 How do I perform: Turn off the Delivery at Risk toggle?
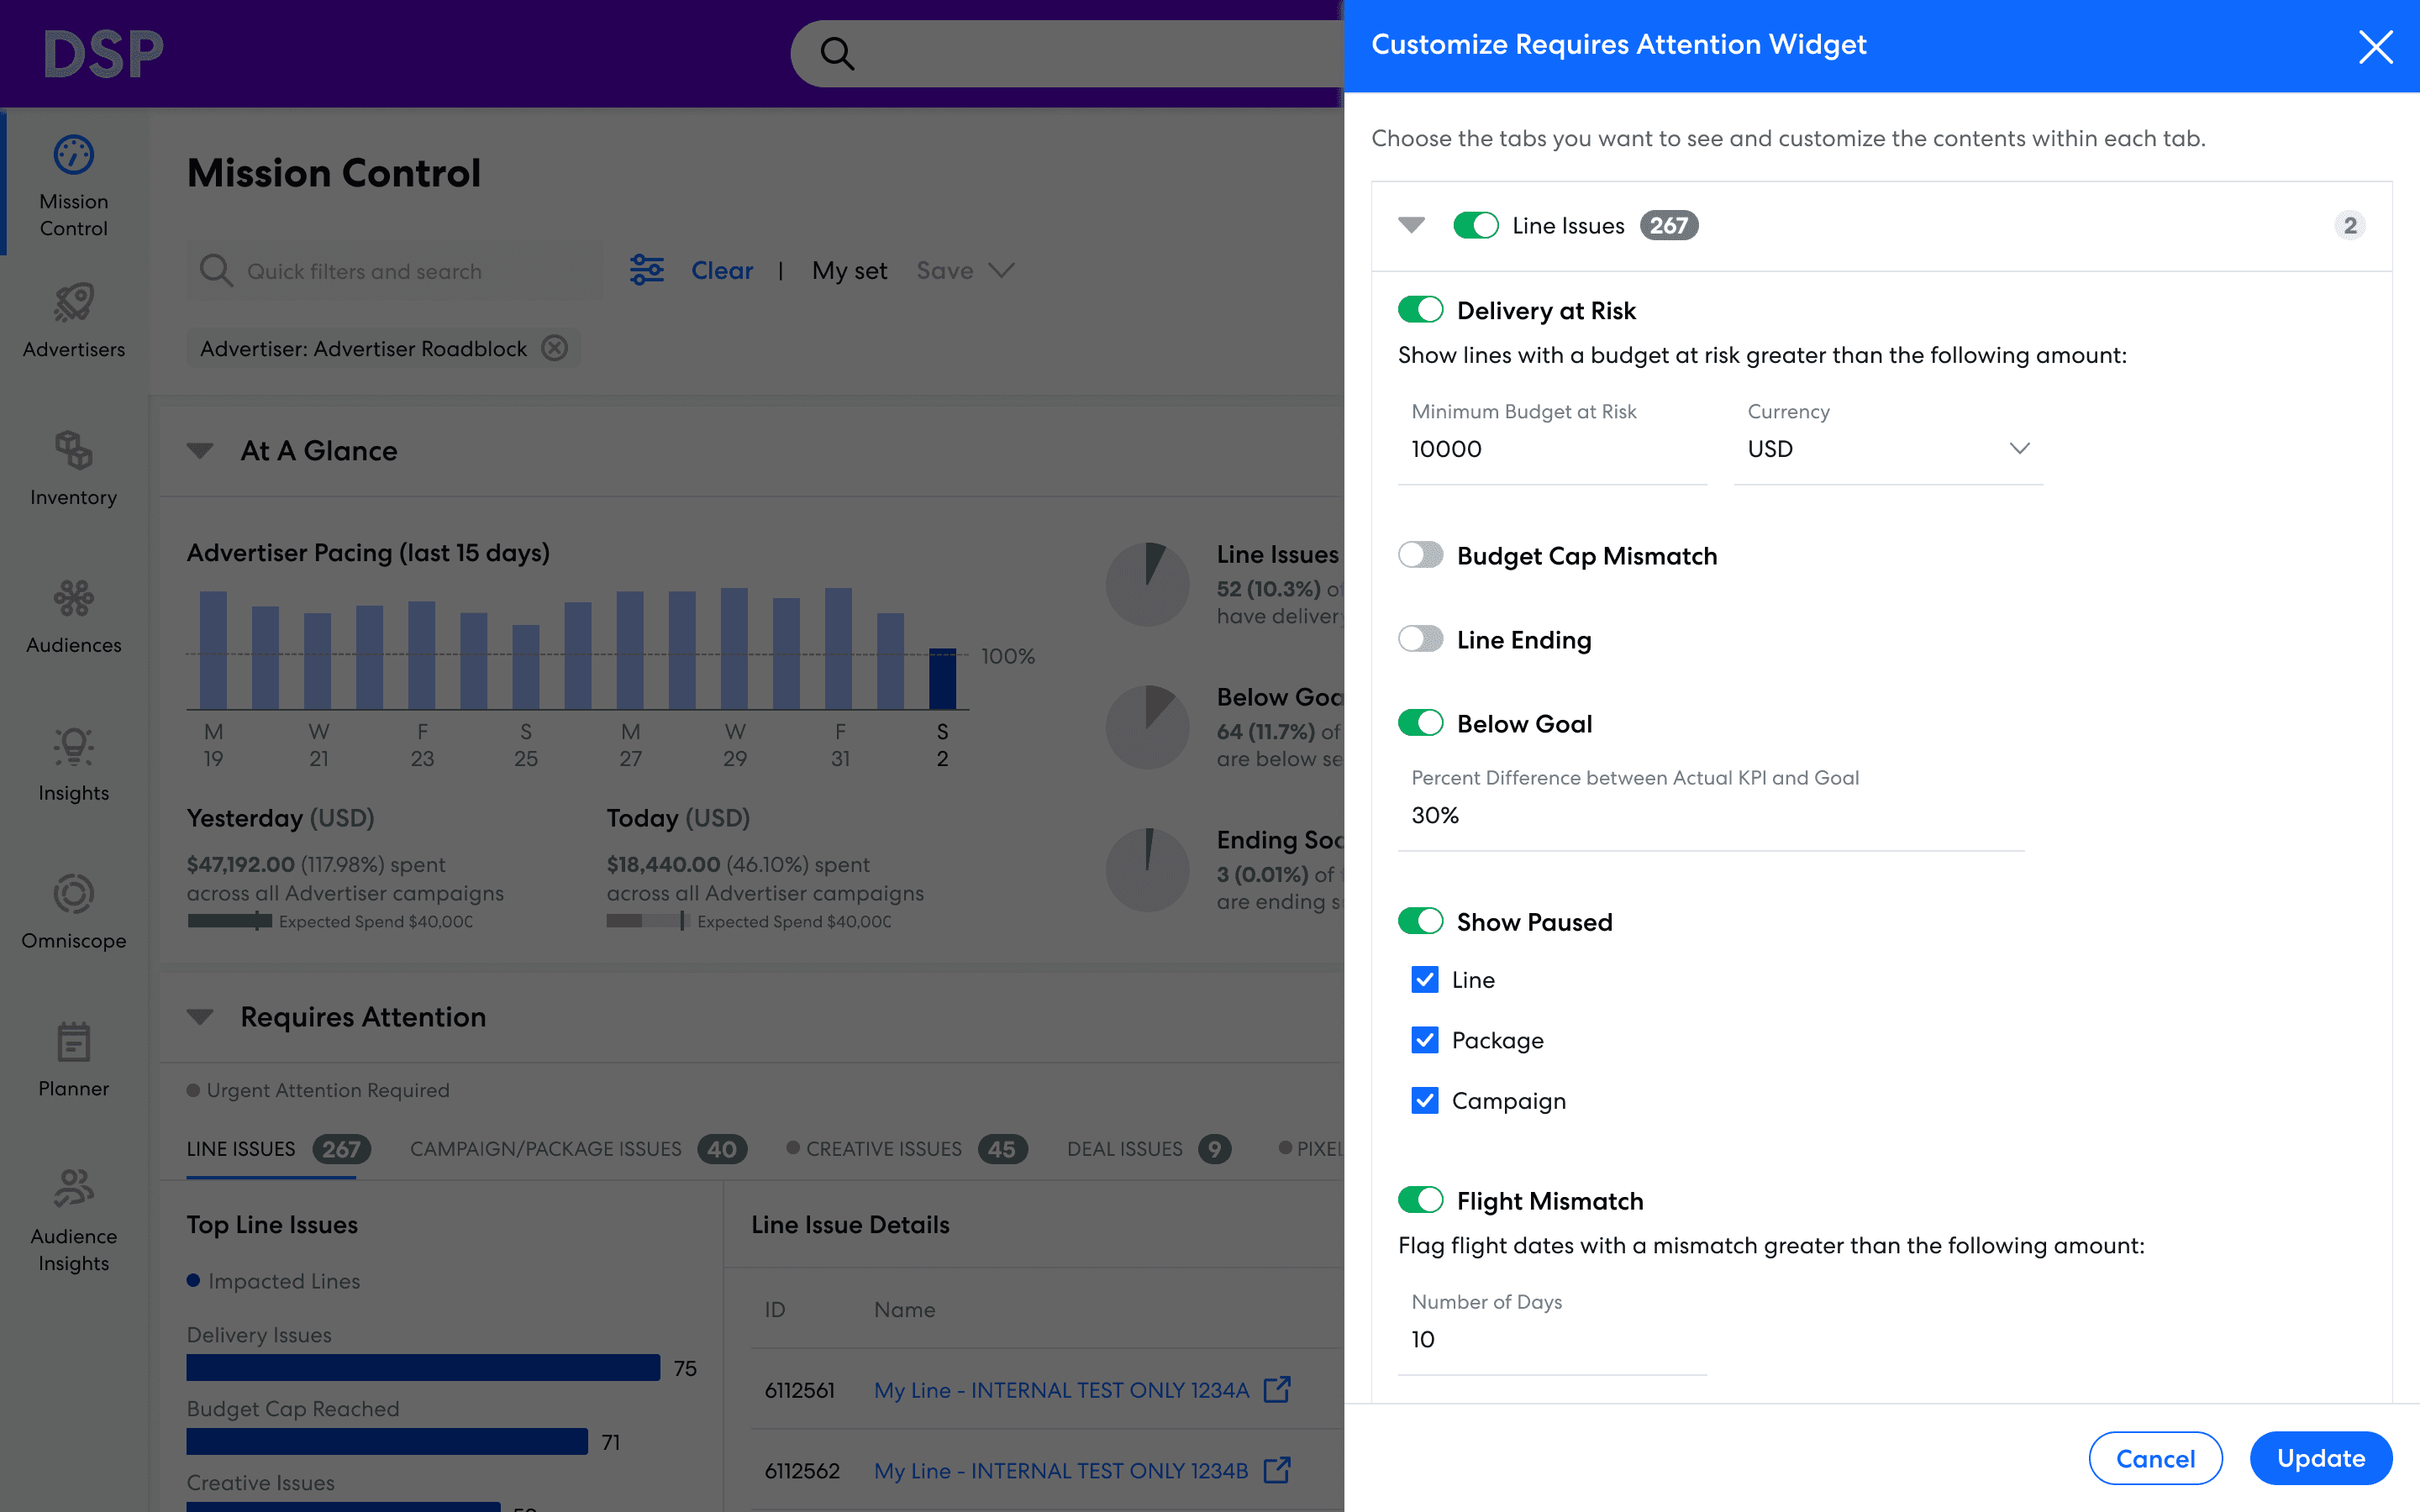[1420, 310]
